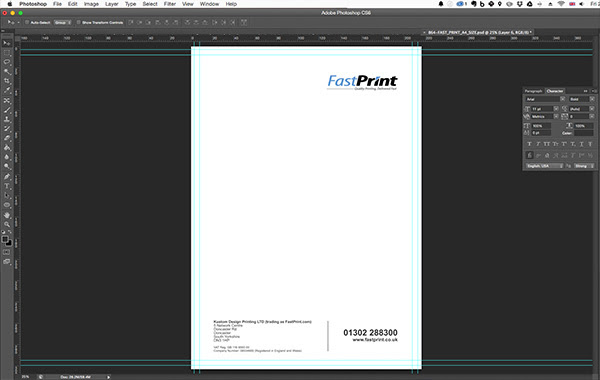Open the Bold font style dropdown

(x=592, y=99)
